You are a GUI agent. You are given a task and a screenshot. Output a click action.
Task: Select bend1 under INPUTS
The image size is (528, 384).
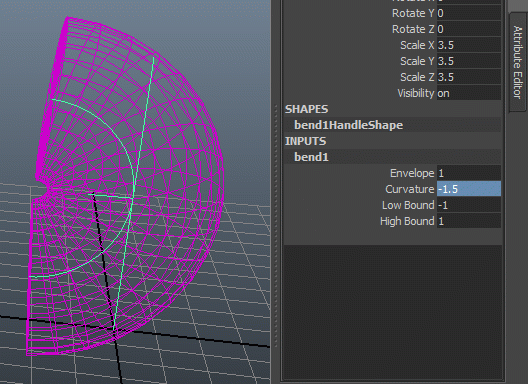tap(311, 157)
